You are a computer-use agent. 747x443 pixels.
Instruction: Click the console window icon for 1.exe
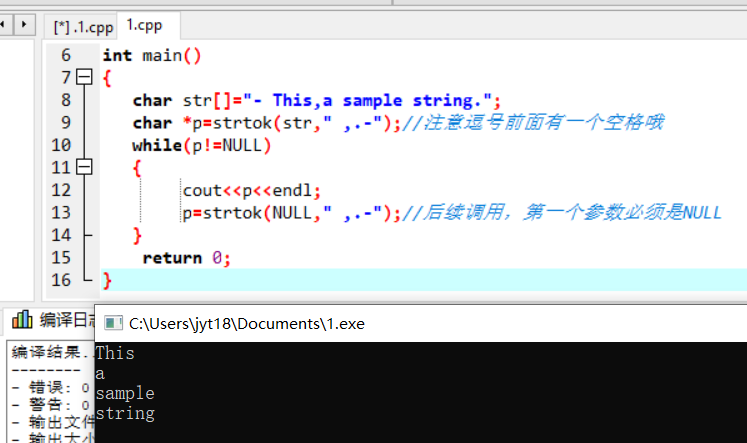click(x=113, y=323)
